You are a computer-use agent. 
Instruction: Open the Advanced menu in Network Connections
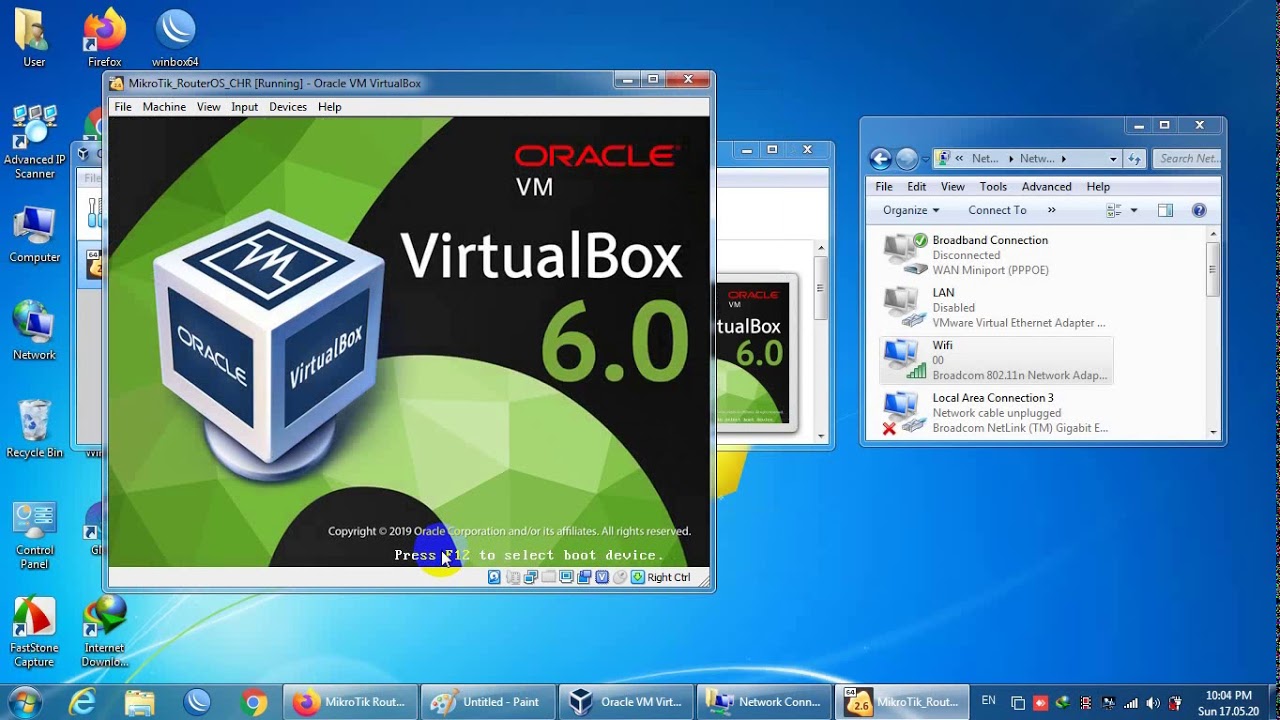(x=1046, y=187)
